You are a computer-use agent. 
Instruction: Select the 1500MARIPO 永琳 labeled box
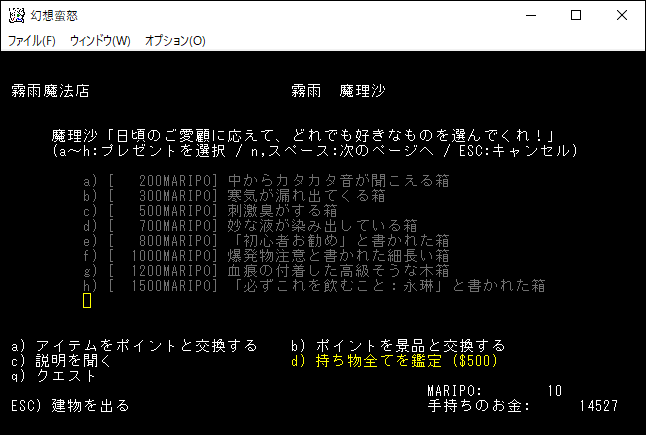pos(314,286)
